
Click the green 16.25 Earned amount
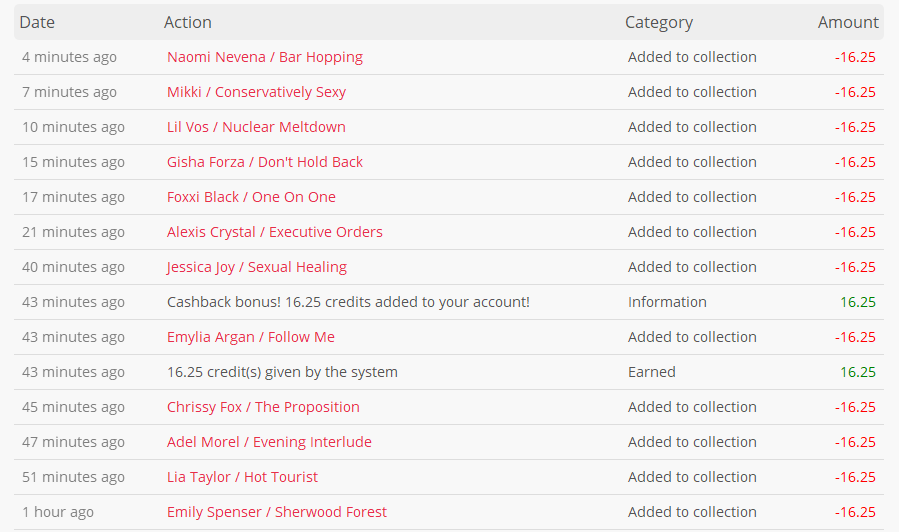pyautogui.click(x=858, y=372)
